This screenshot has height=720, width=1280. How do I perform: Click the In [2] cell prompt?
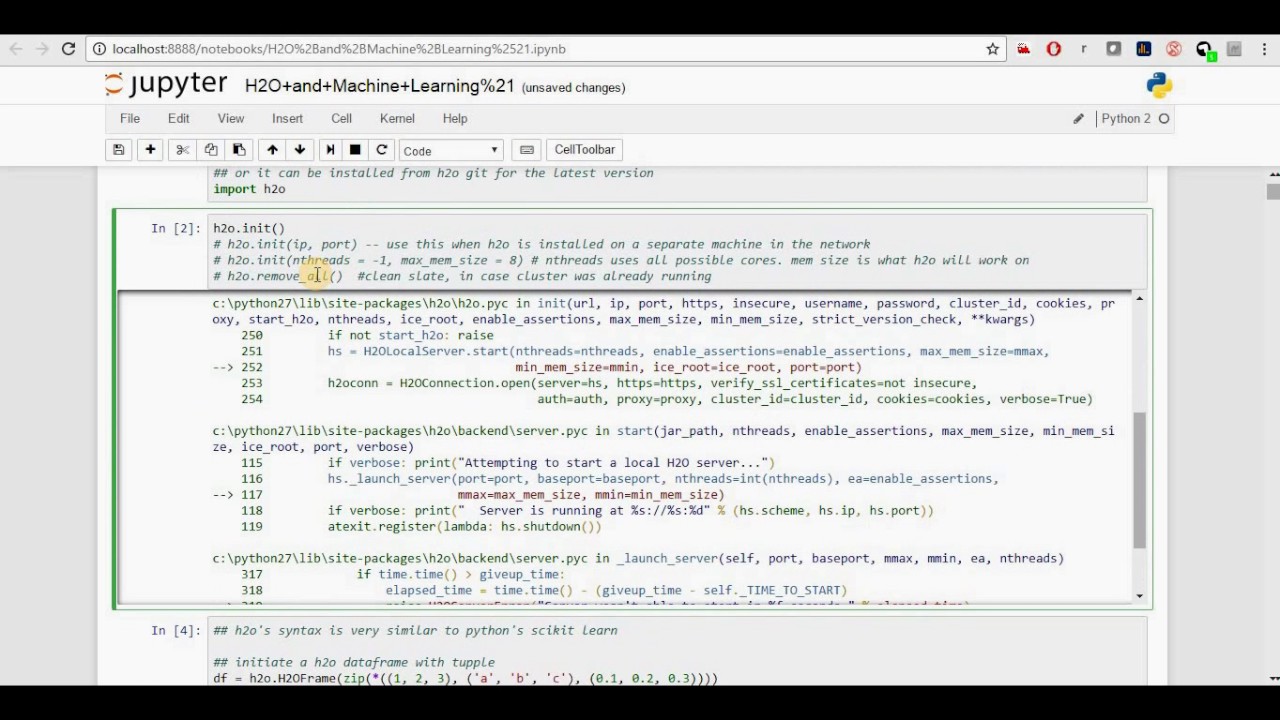coord(176,228)
